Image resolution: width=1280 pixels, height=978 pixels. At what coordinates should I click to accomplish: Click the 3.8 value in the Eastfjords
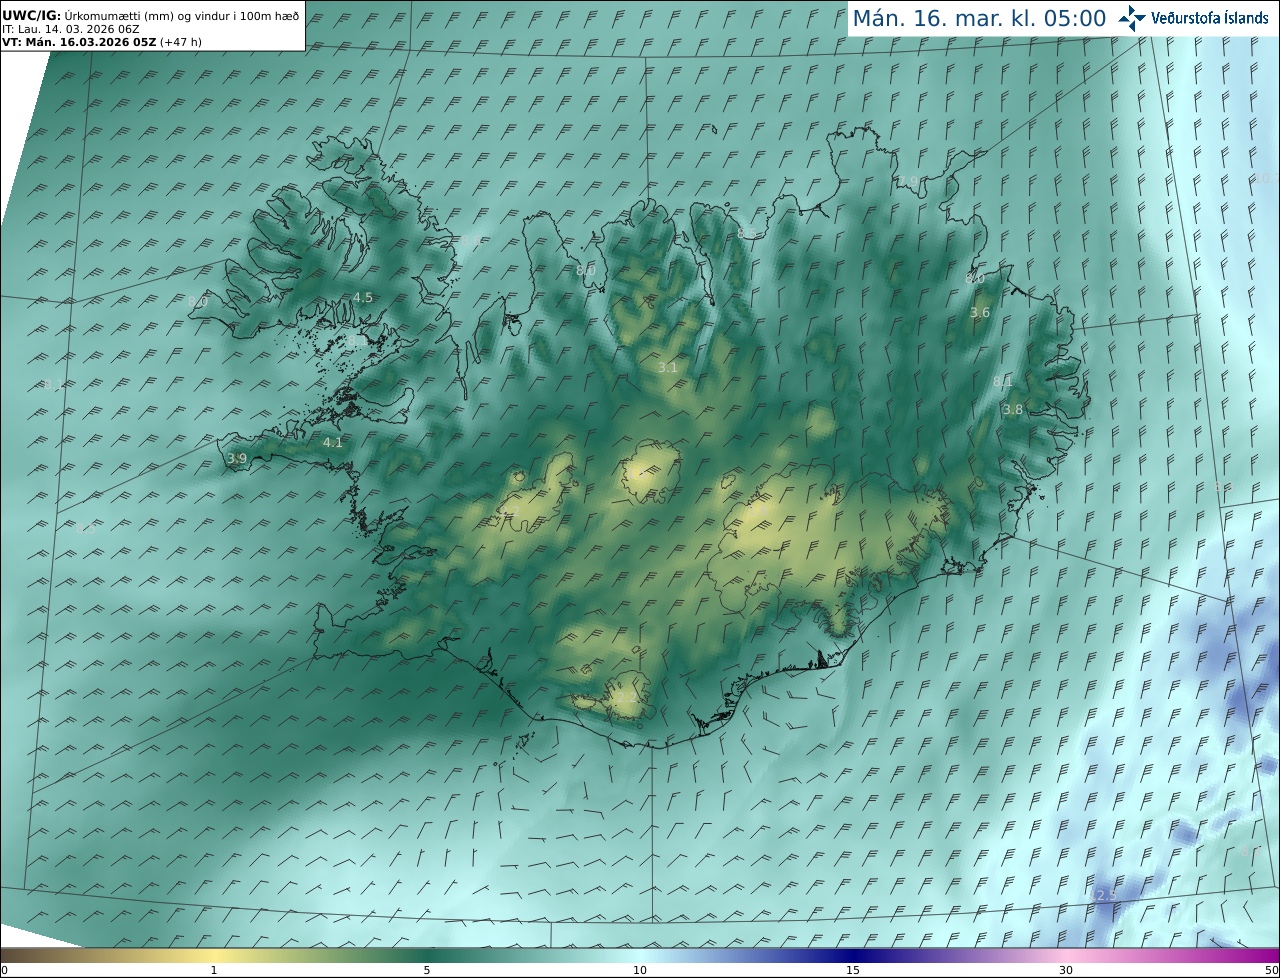pos(1012,410)
